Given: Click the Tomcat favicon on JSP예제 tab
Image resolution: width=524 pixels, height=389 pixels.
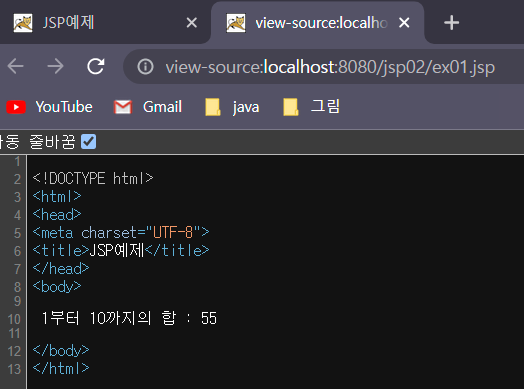Looking at the screenshot, I should [23, 23].
